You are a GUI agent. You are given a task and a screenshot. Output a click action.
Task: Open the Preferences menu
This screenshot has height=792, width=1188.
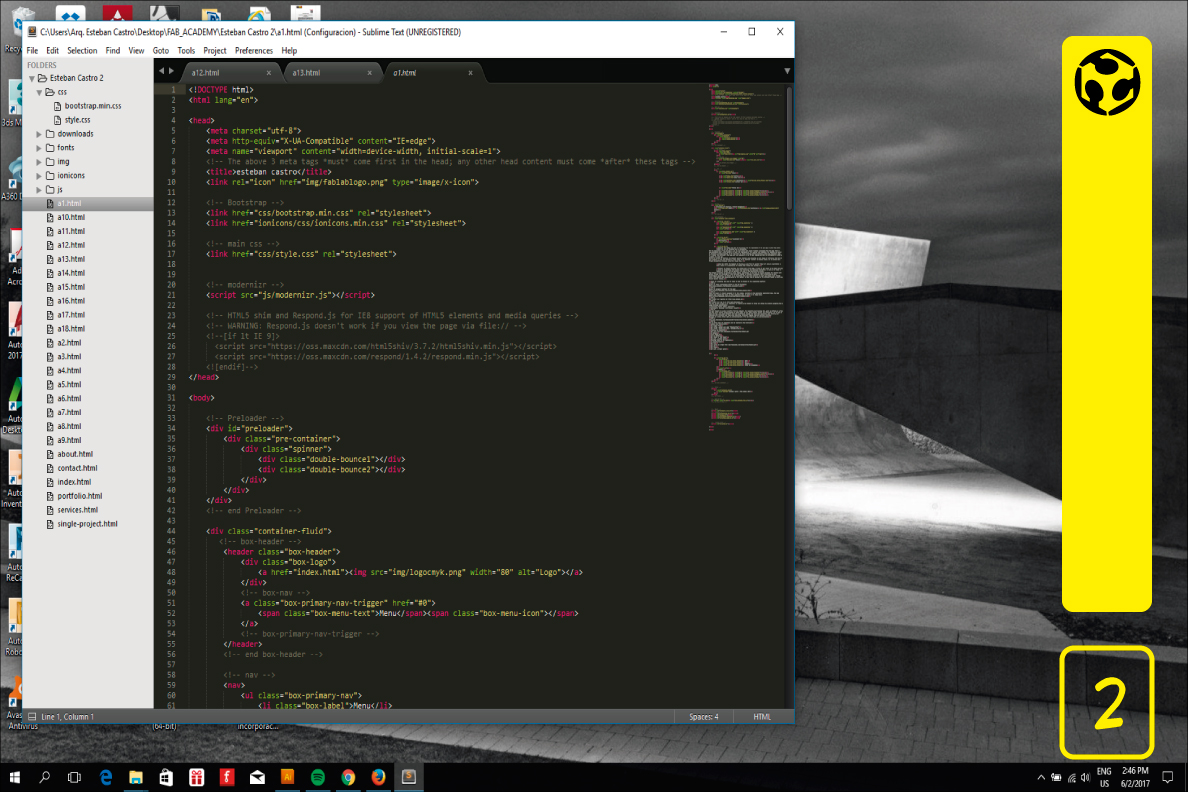[254, 51]
